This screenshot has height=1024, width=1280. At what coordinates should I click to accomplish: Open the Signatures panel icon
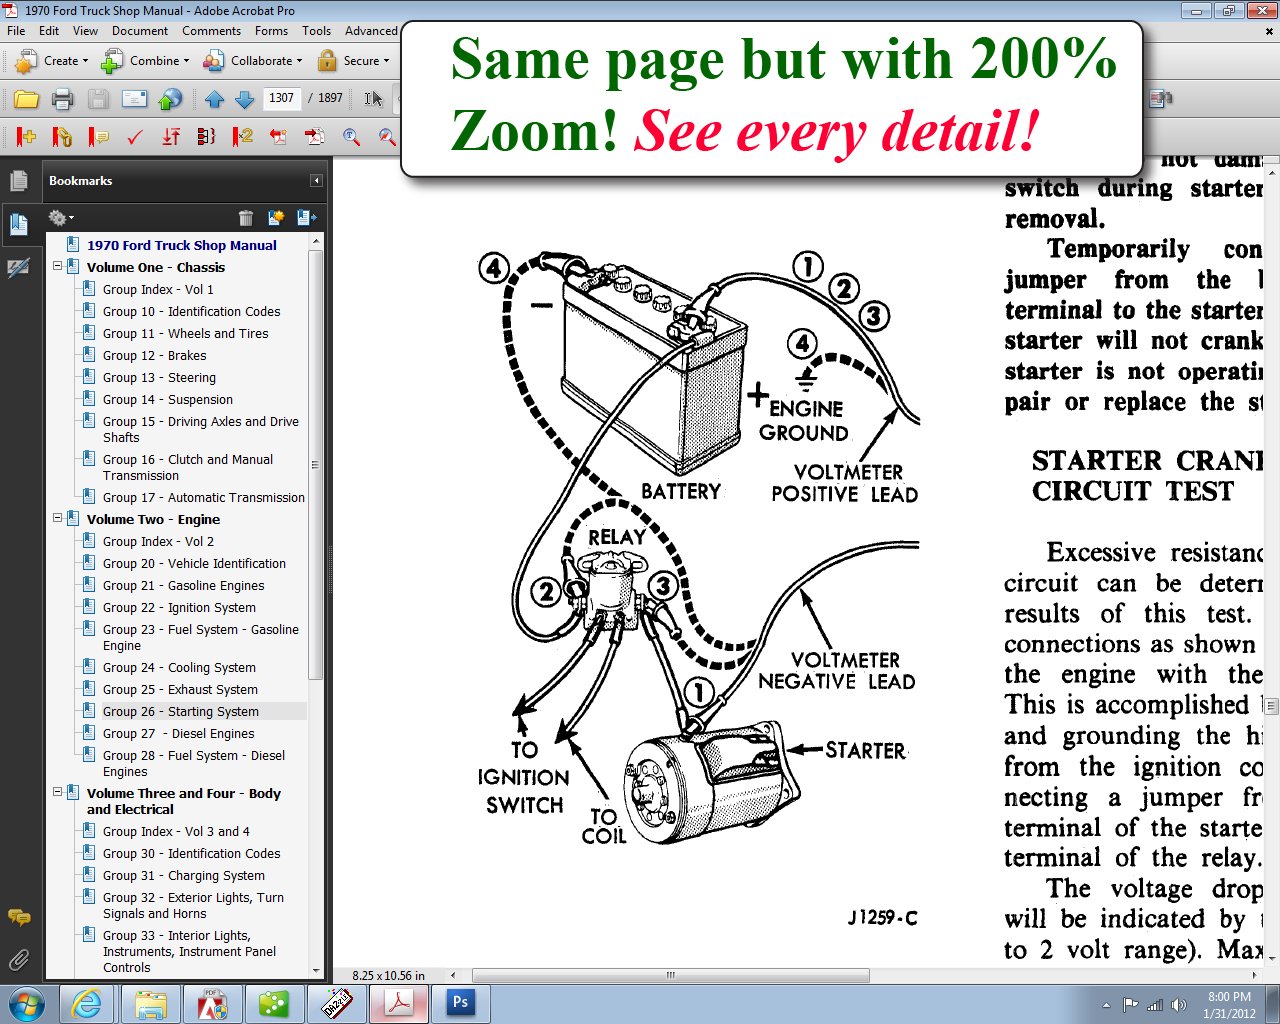point(18,268)
